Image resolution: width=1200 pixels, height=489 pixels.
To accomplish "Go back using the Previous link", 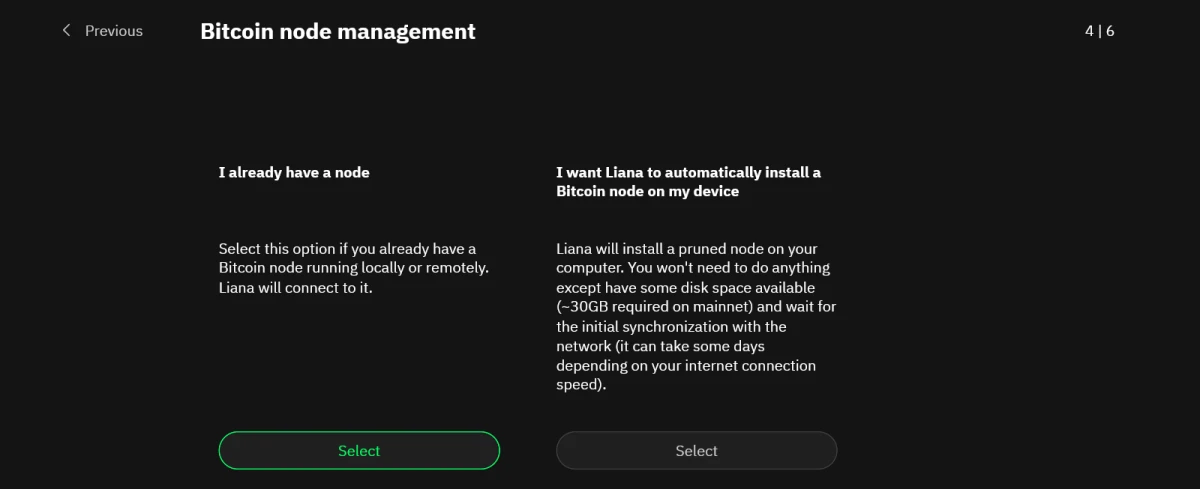I will coord(102,31).
